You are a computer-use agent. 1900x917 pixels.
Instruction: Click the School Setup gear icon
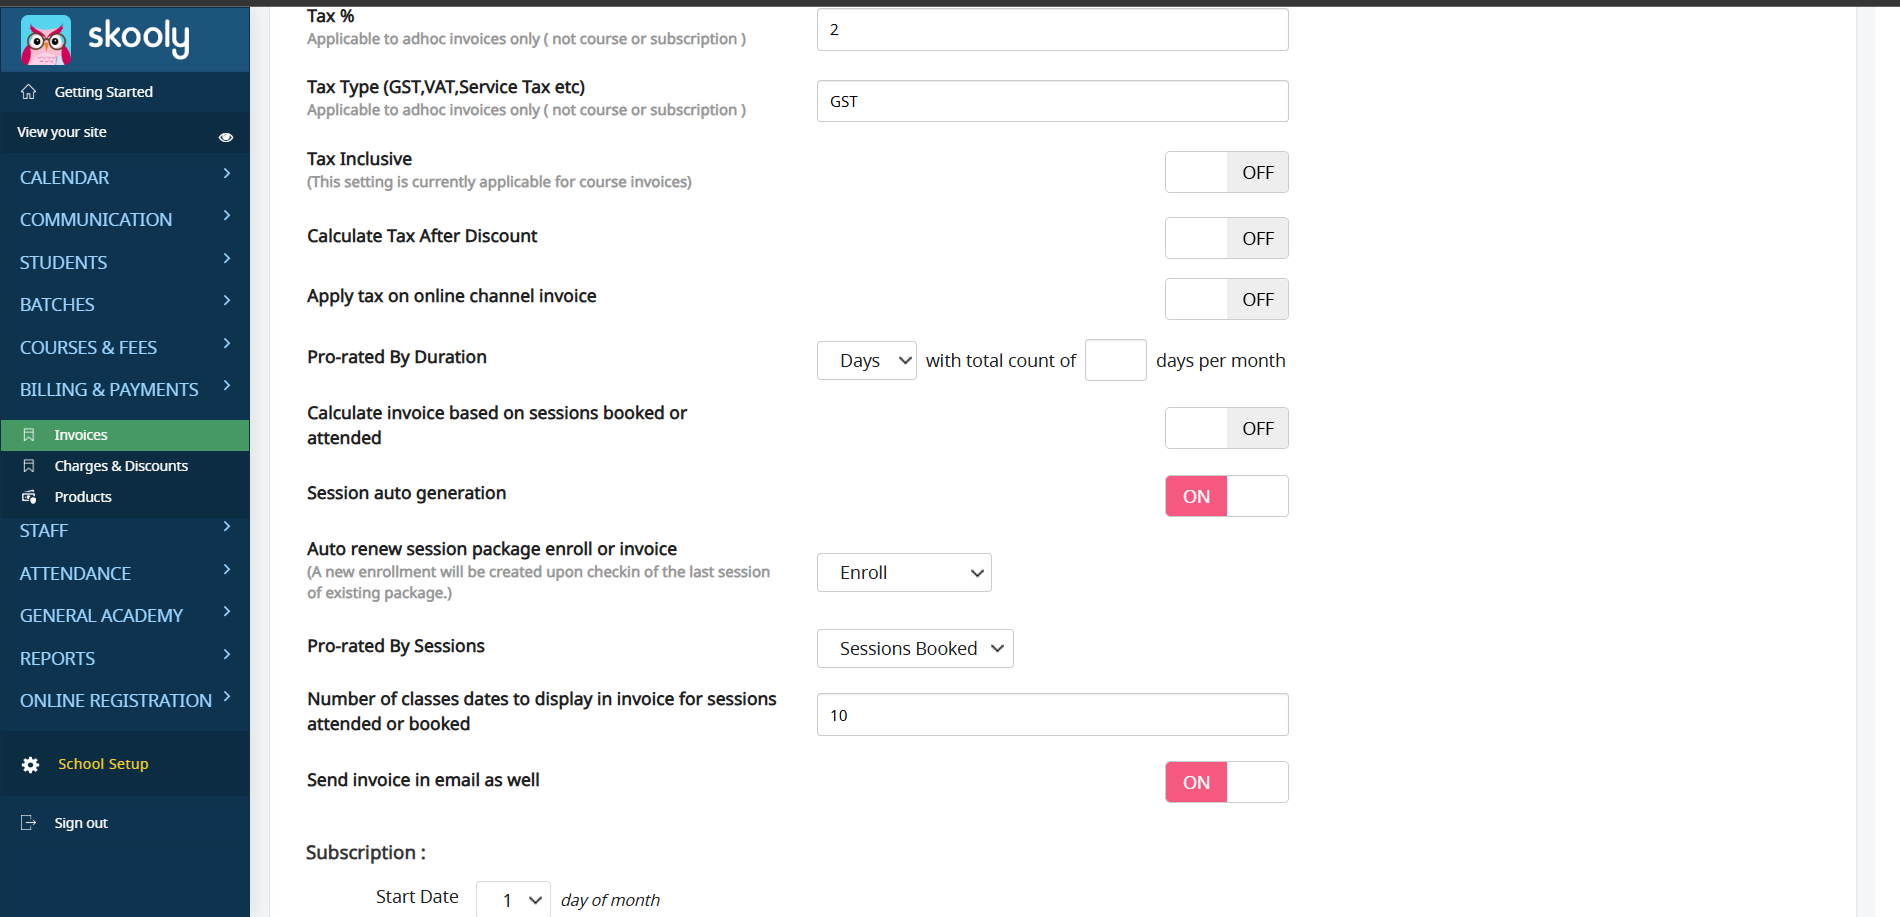pyautogui.click(x=31, y=765)
